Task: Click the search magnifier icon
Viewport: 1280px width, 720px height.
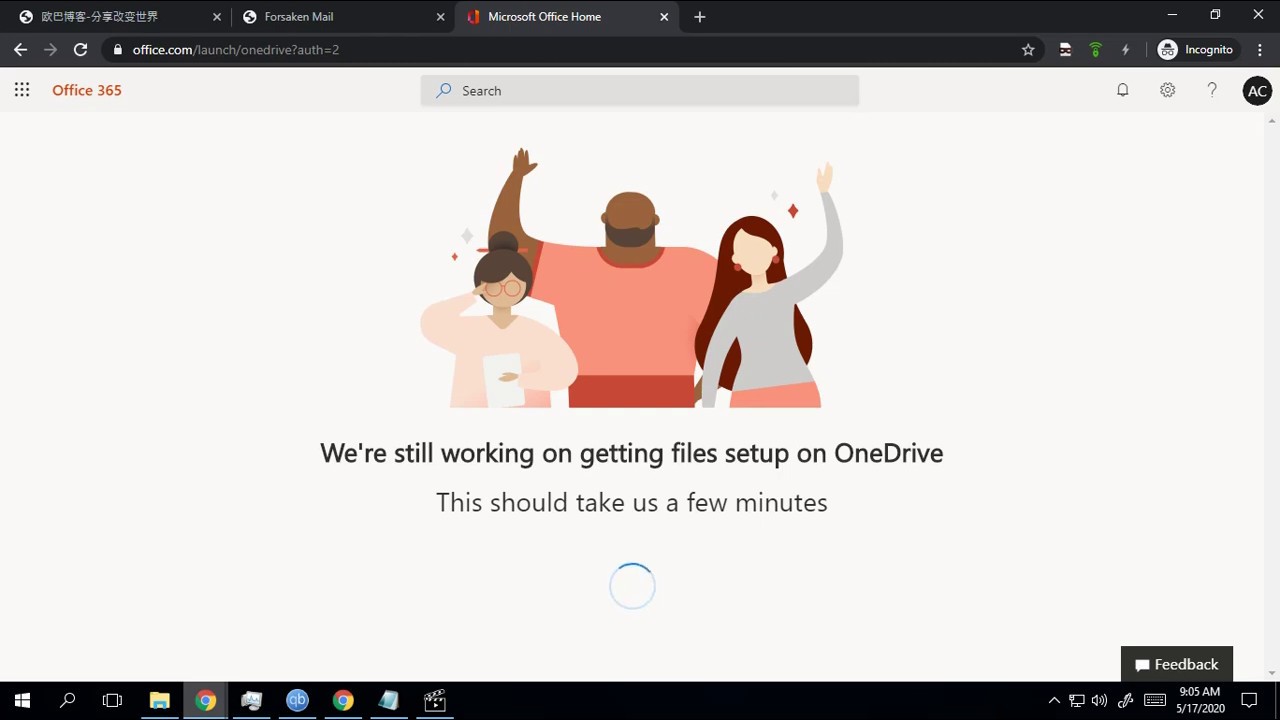Action: pos(444,90)
